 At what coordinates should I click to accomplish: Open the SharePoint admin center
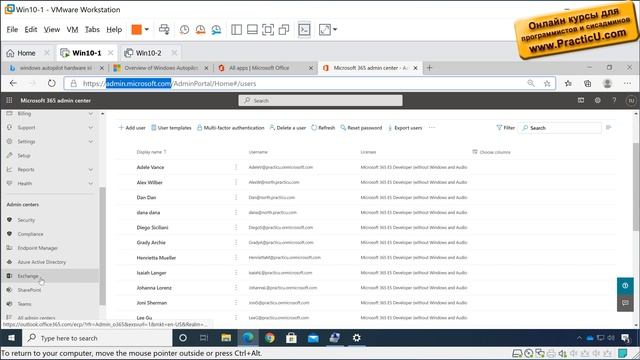[x=29, y=290]
